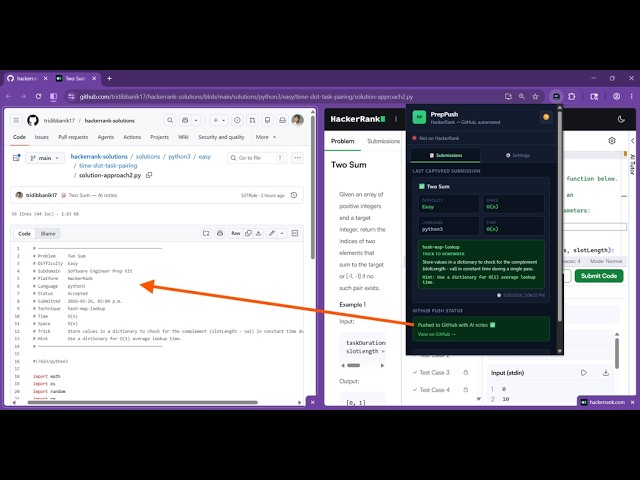Open the Projects tab
This screenshot has height=480, width=640.
point(160,137)
